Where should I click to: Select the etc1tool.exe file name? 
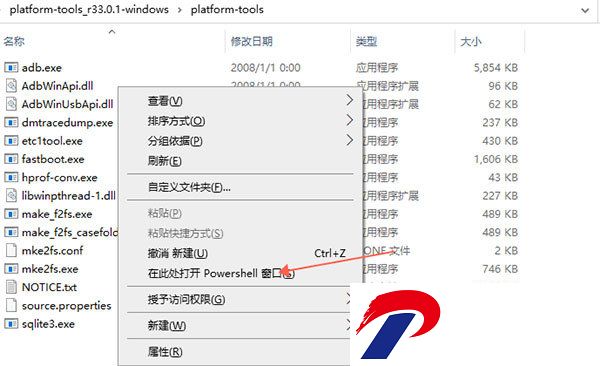52,141
